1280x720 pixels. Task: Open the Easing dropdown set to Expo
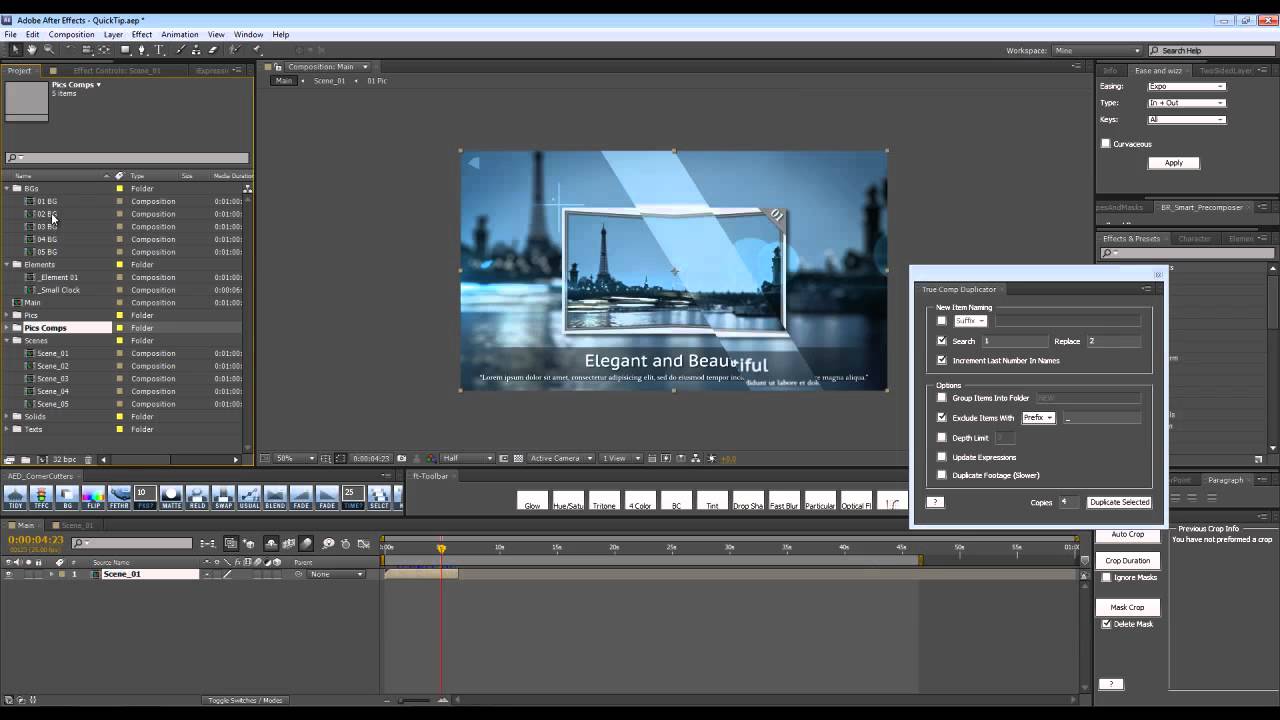coord(1186,86)
